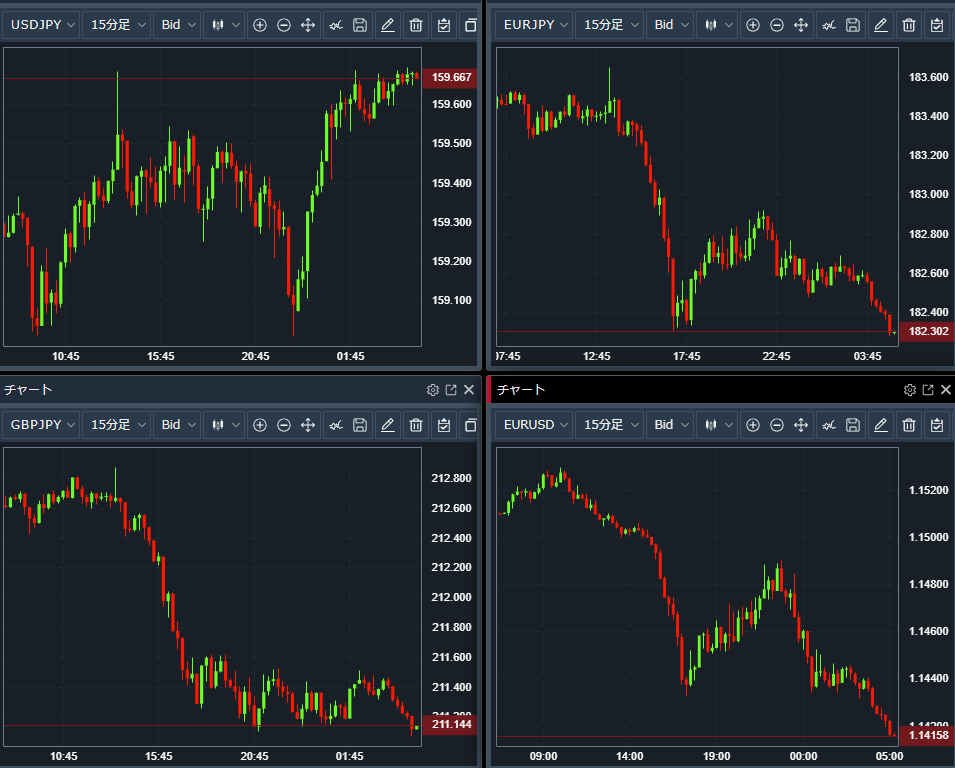
Task: Open chart type dropdown in EURJPY chart
Action: pos(717,25)
